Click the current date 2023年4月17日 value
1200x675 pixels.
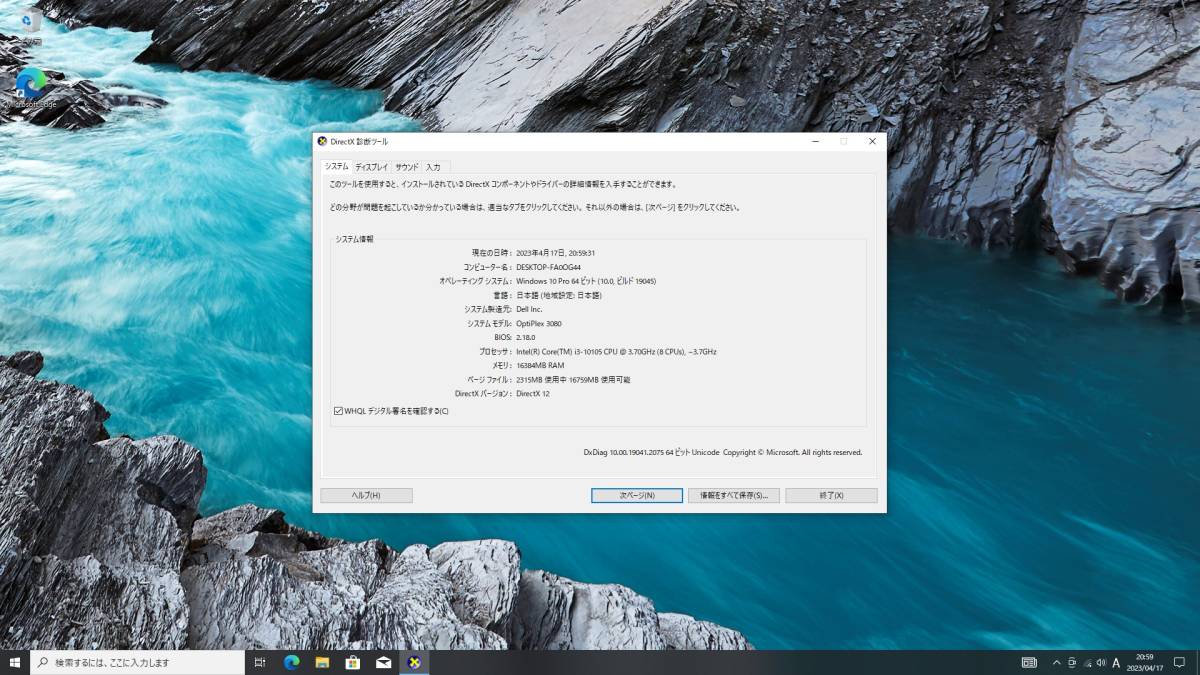(x=555, y=253)
